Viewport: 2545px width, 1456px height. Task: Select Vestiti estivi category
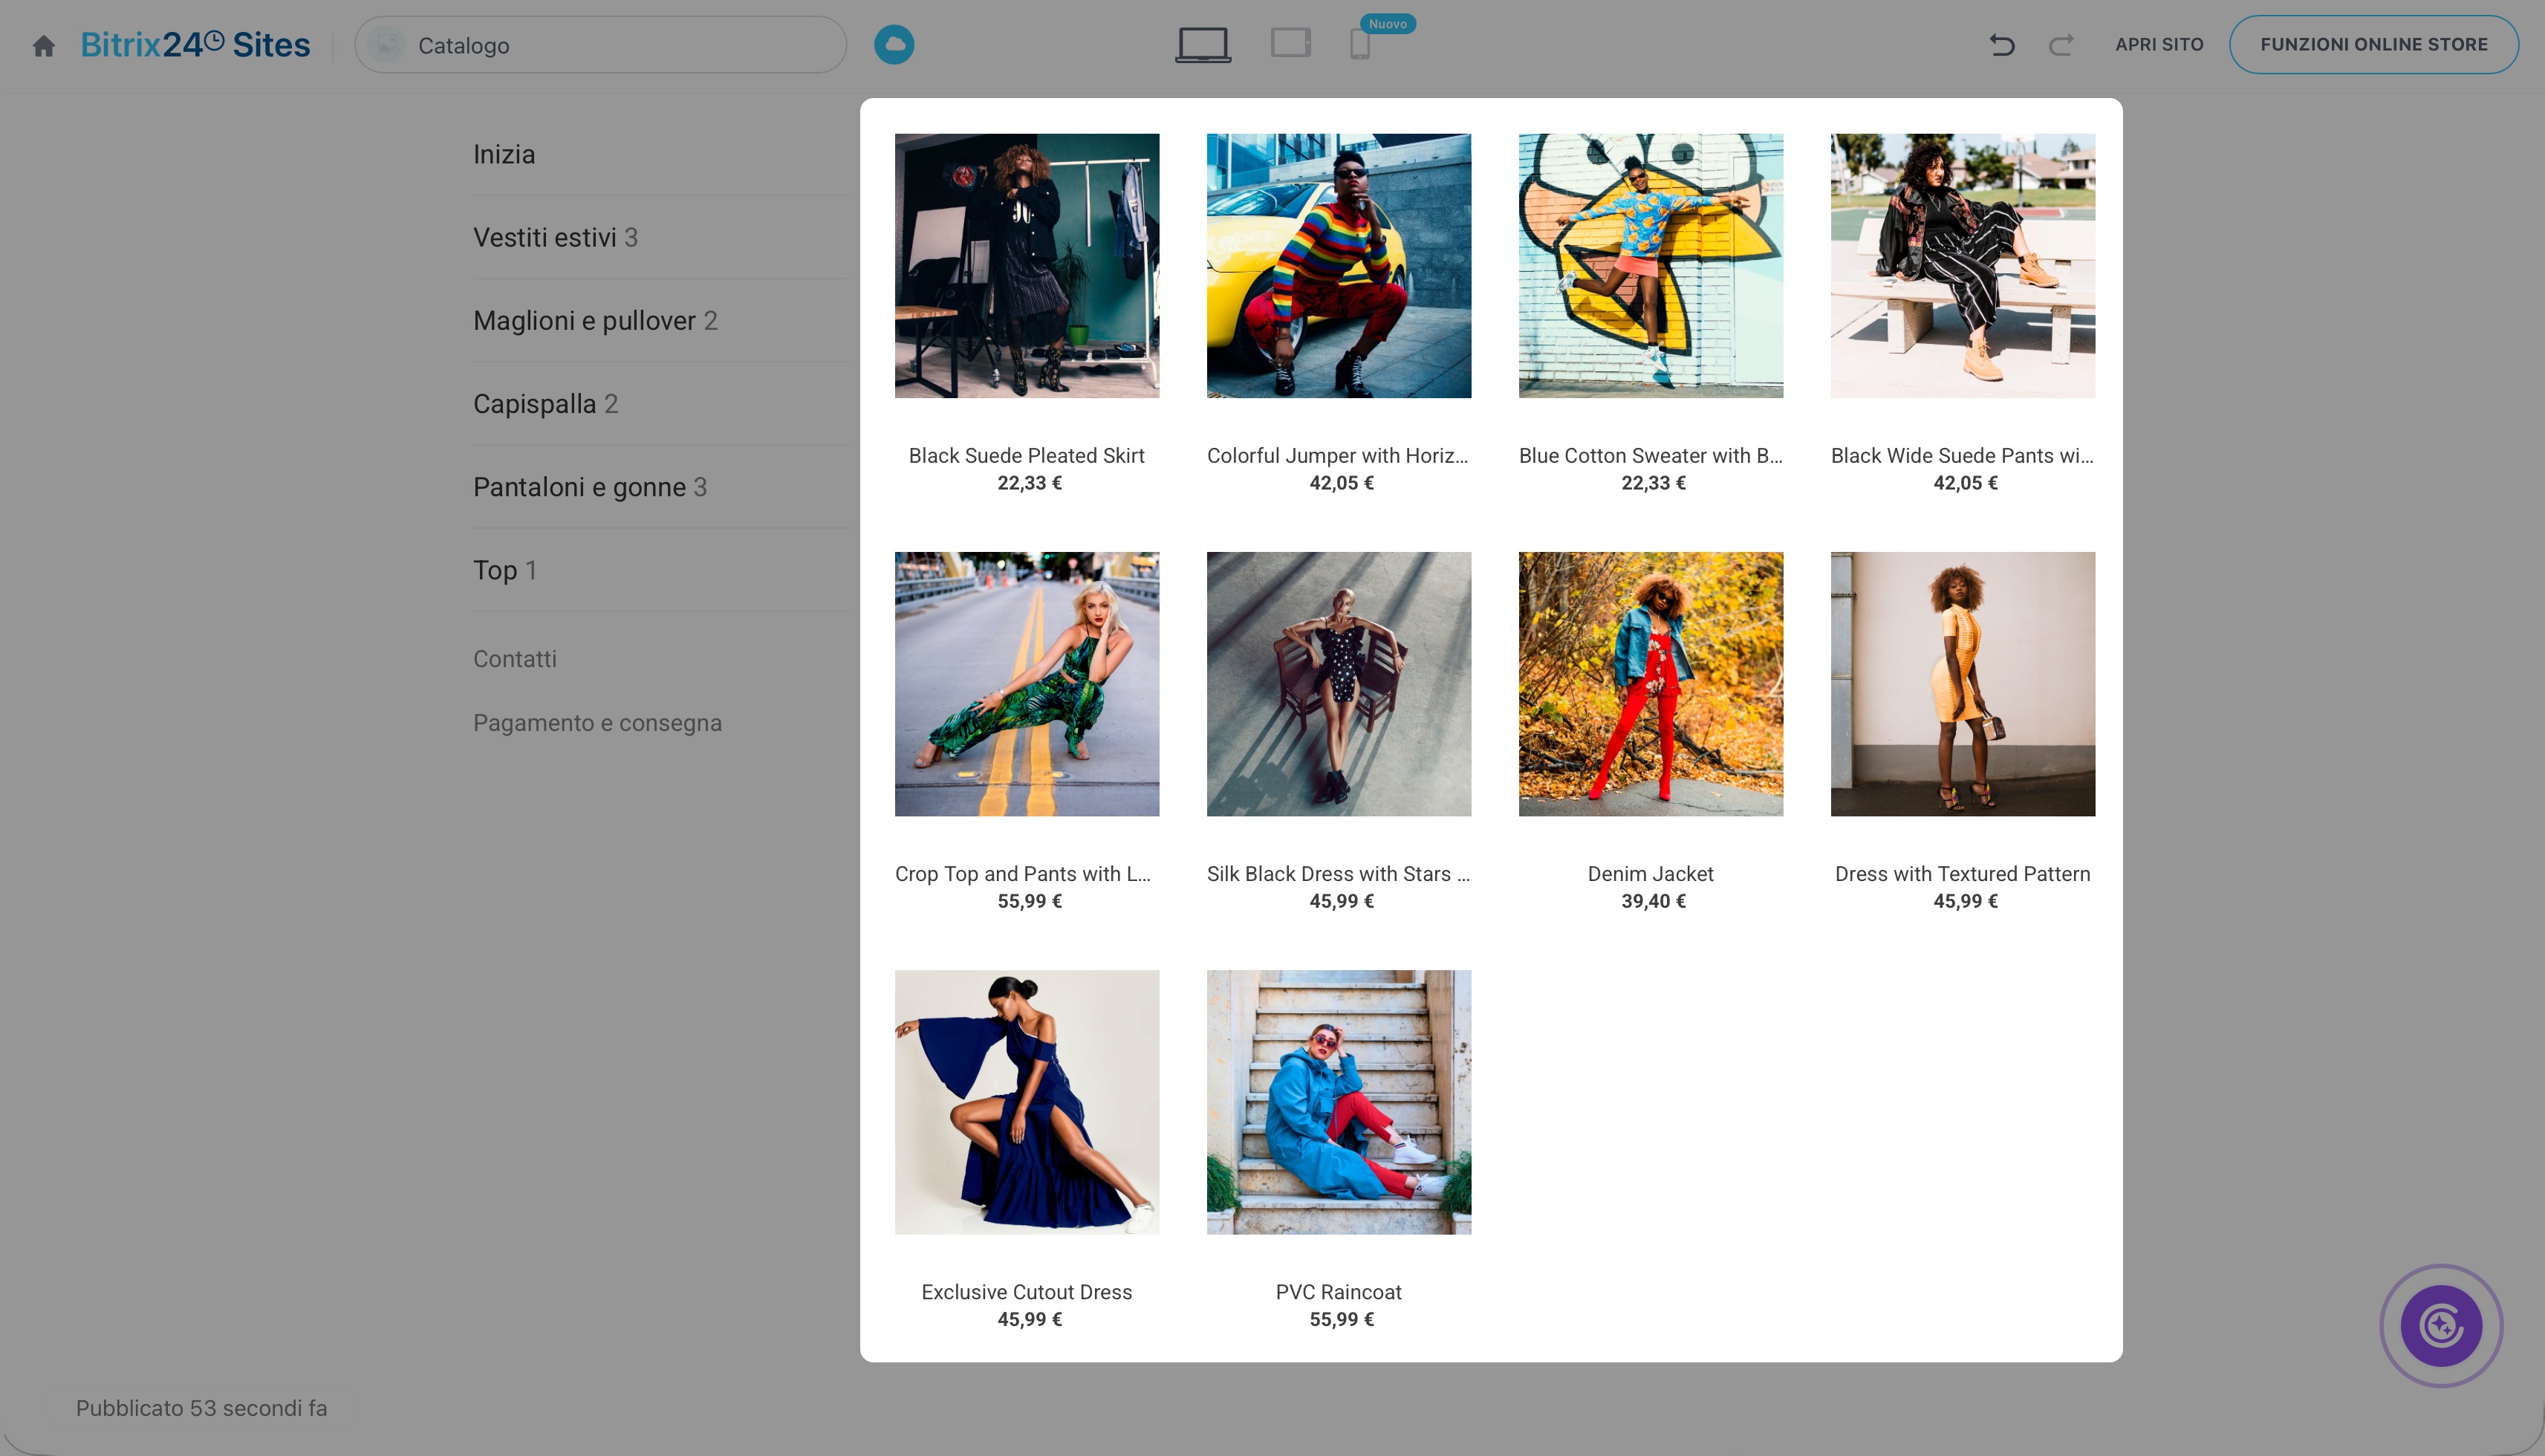[x=555, y=238]
